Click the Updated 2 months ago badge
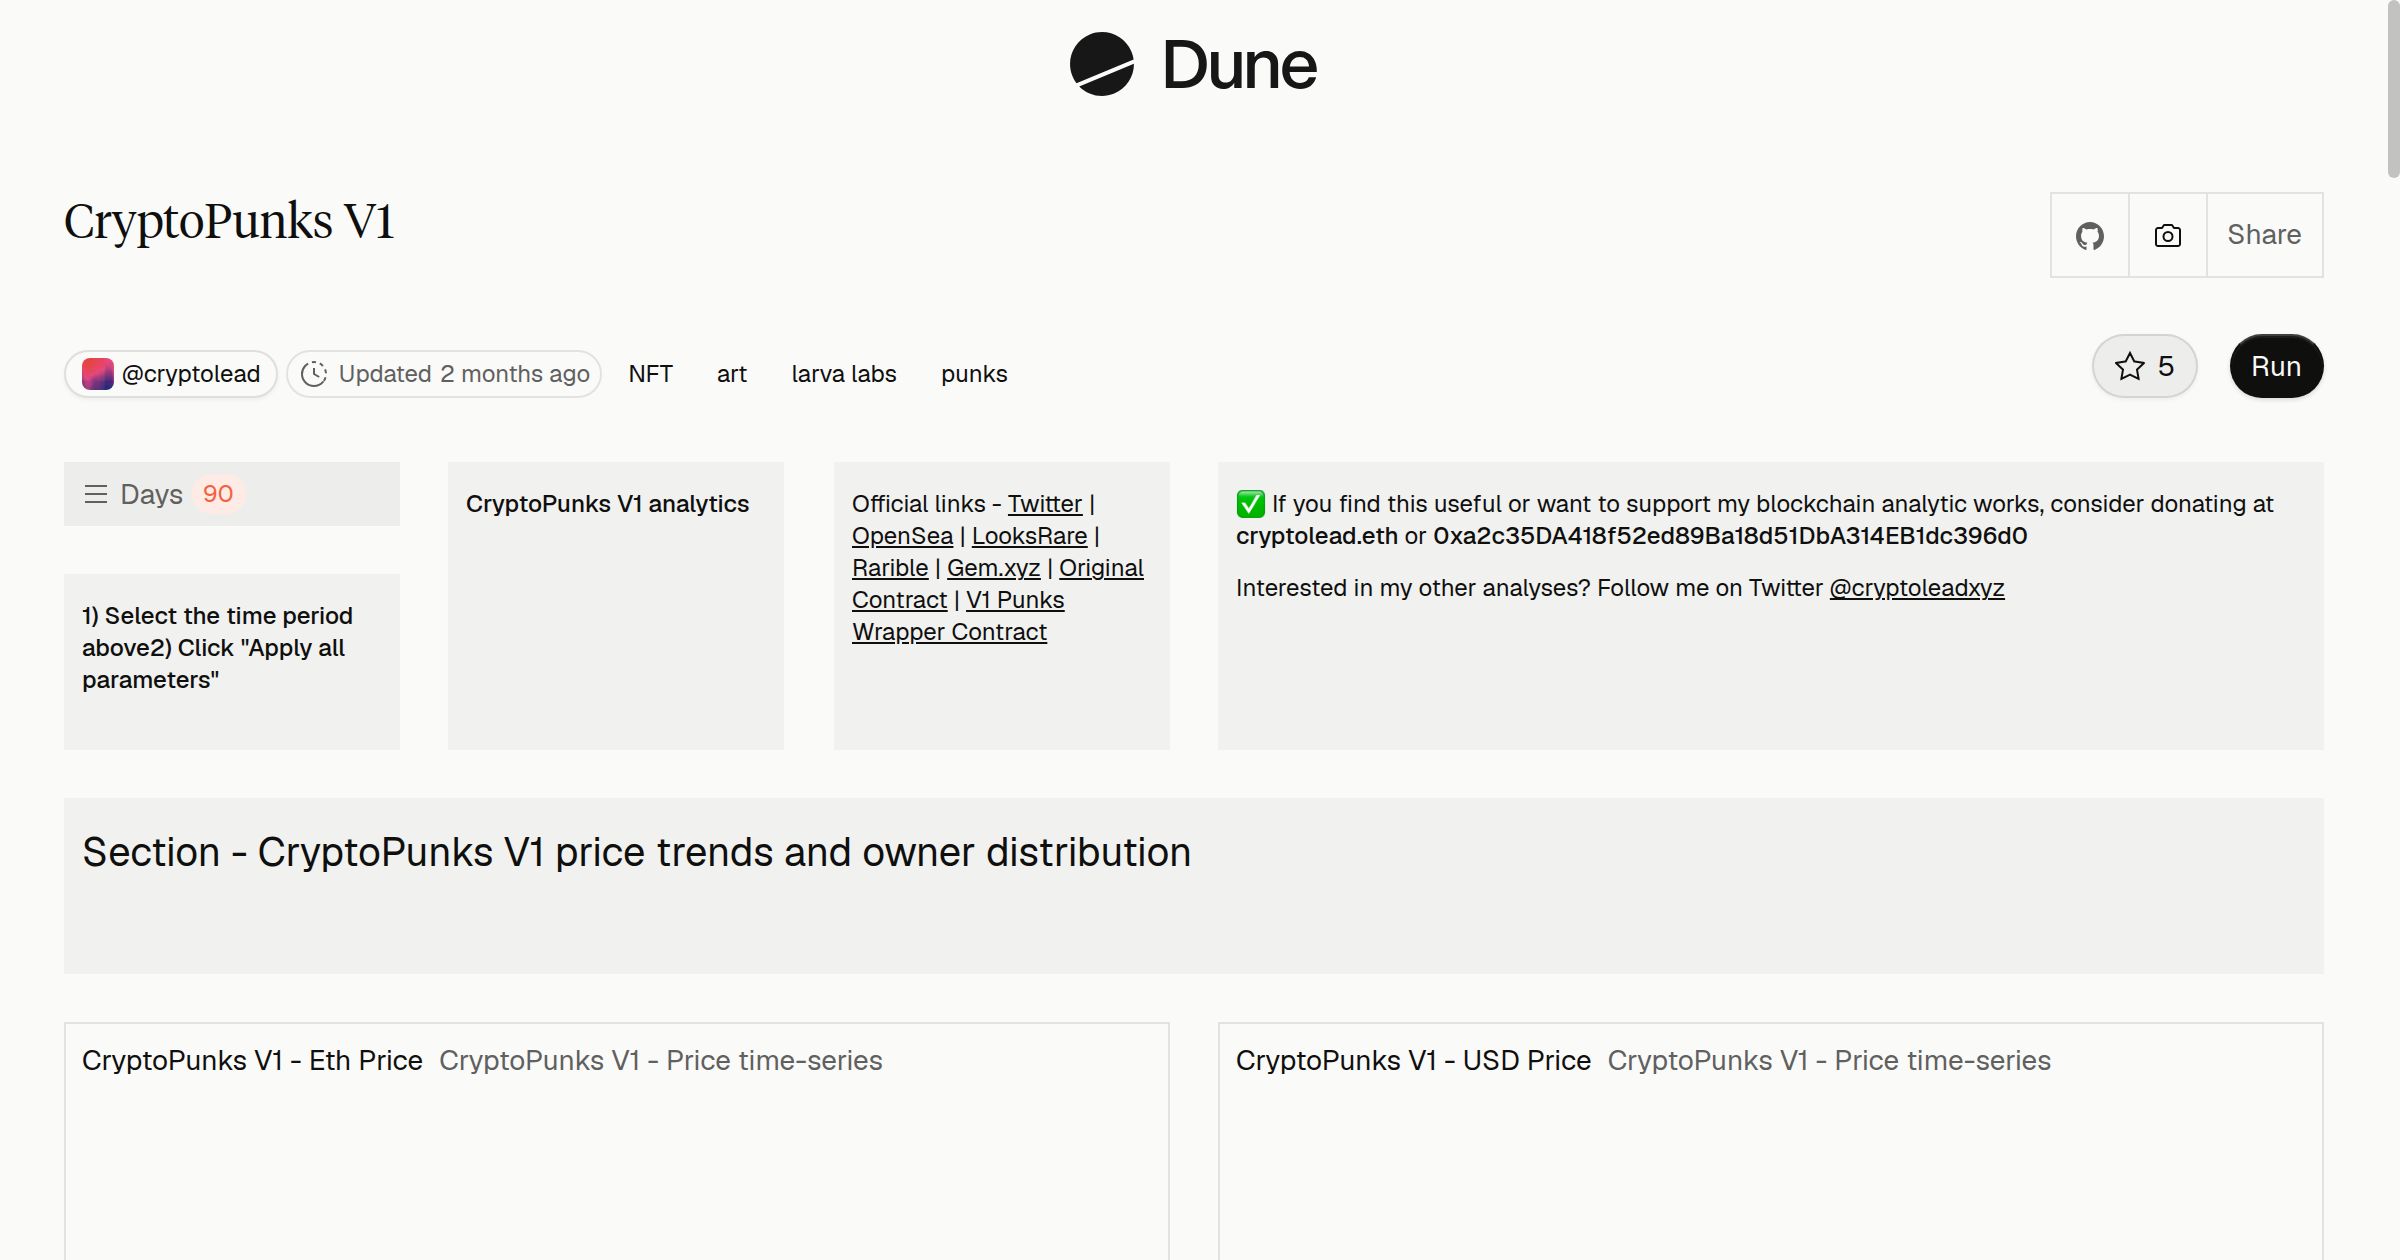The height and width of the screenshot is (1260, 2400). [x=444, y=374]
